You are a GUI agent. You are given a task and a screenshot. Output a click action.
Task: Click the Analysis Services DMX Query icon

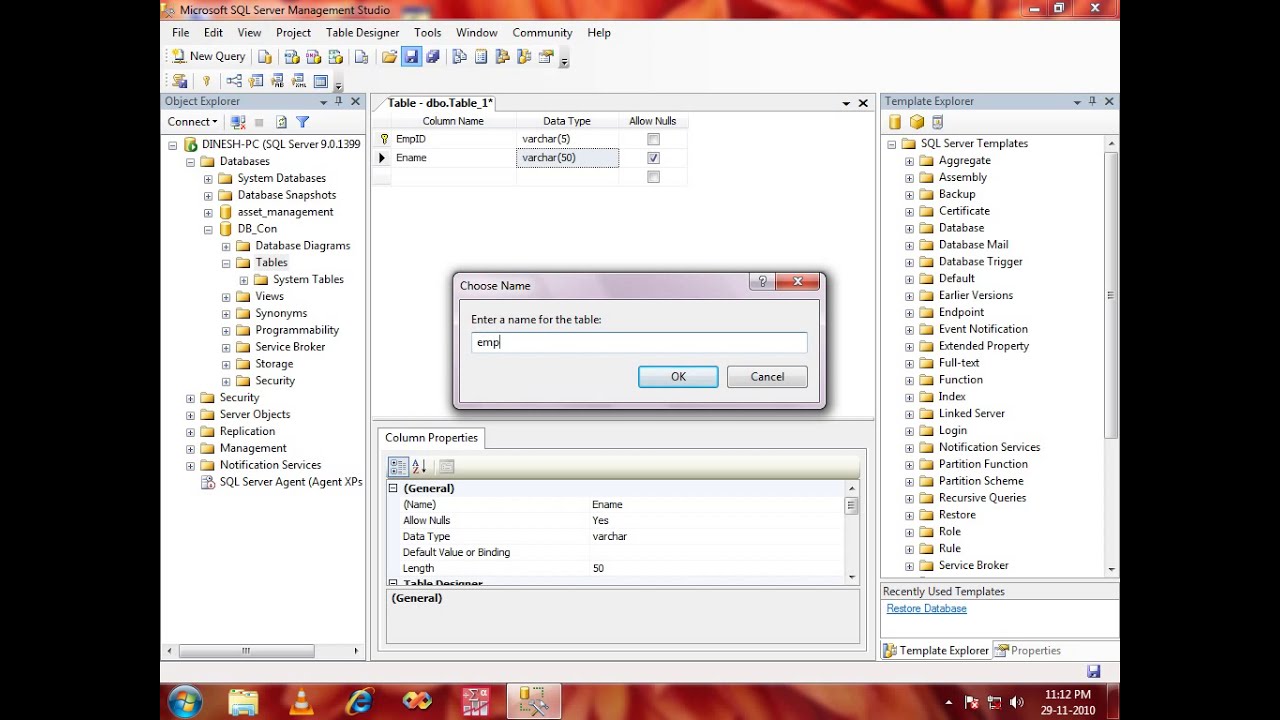pos(313,57)
